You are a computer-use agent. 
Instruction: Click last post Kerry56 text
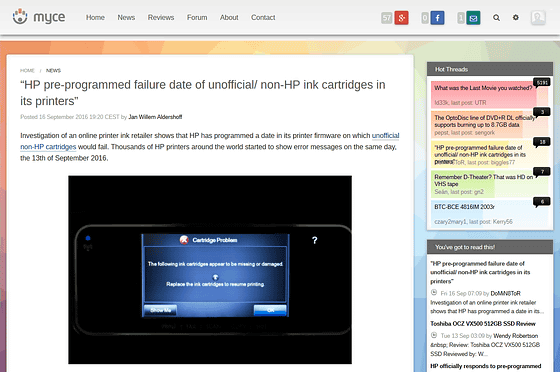tap(491, 222)
